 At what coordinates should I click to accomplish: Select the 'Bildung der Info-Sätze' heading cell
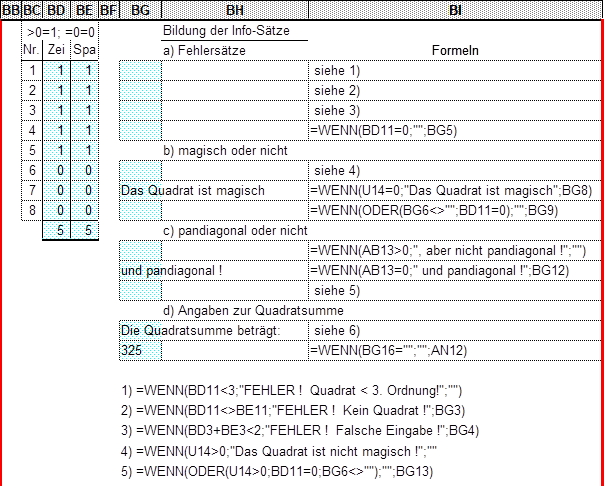tap(234, 31)
